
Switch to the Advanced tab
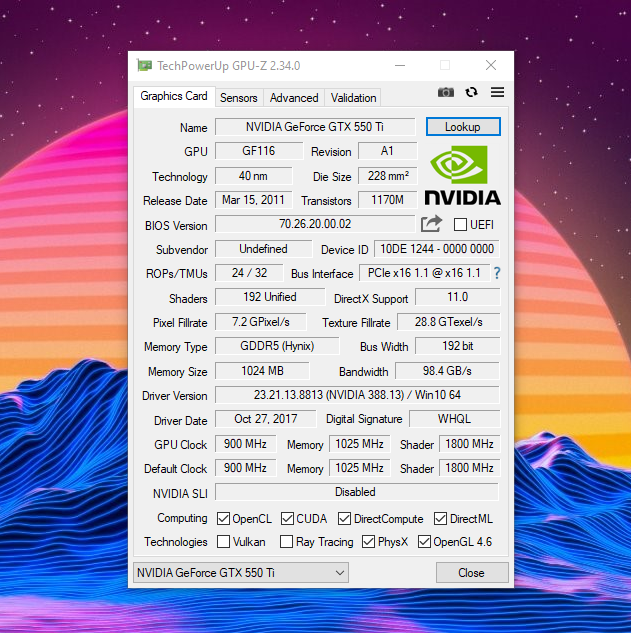(x=294, y=98)
